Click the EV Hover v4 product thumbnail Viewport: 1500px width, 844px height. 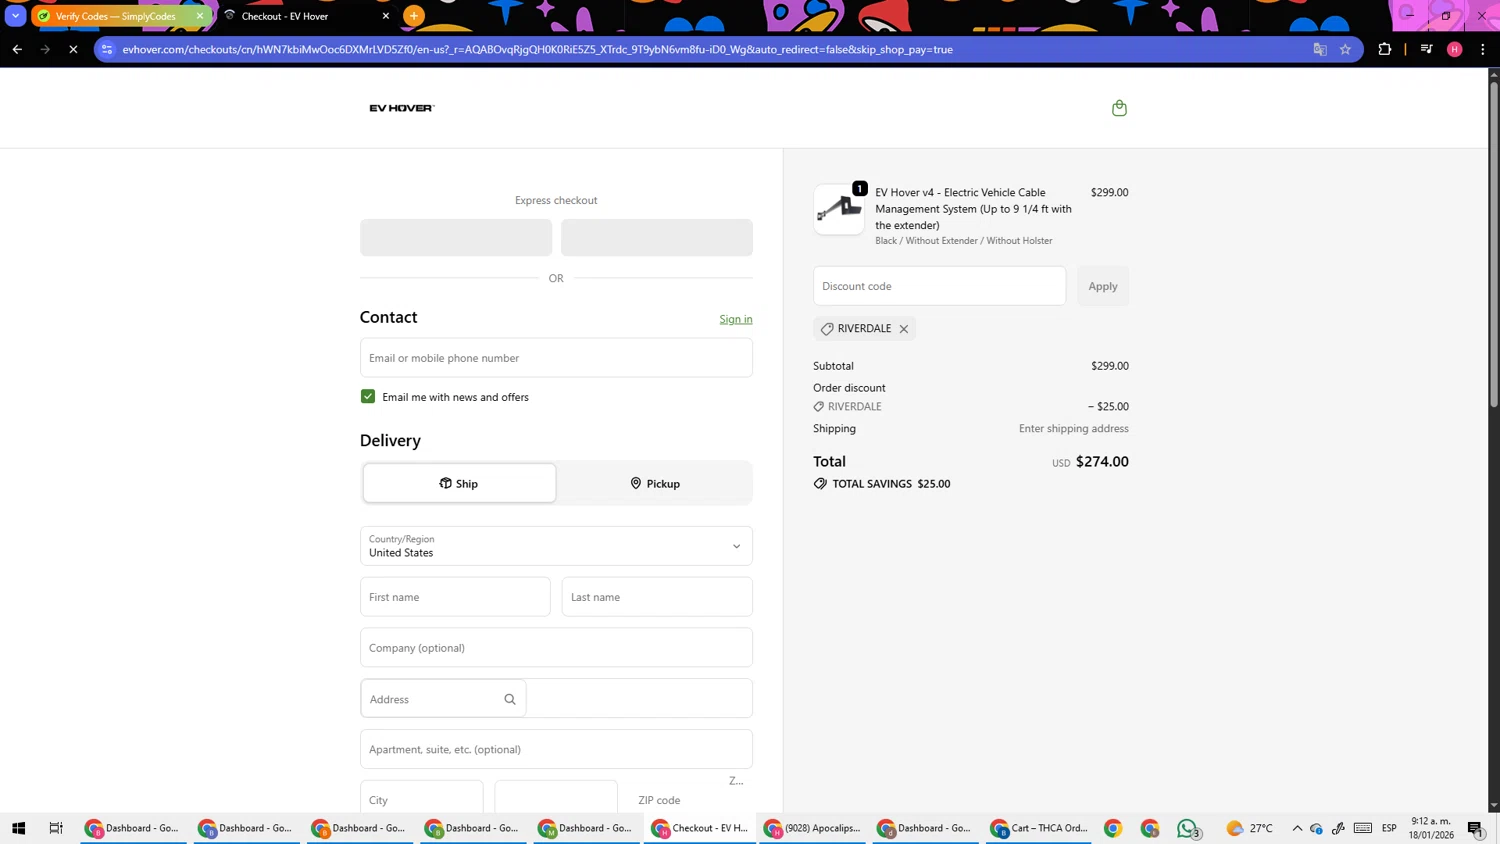click(839, 209)
